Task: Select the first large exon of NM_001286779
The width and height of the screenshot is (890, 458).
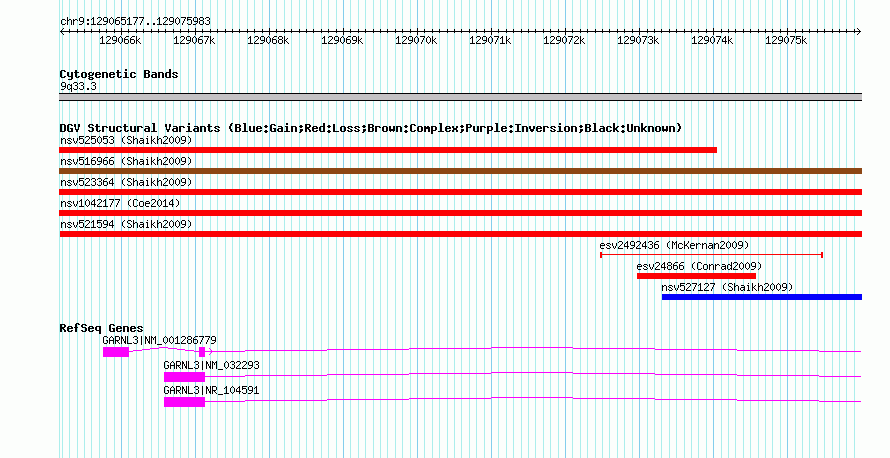Action: pyautogui.click(x=116, y=352)
